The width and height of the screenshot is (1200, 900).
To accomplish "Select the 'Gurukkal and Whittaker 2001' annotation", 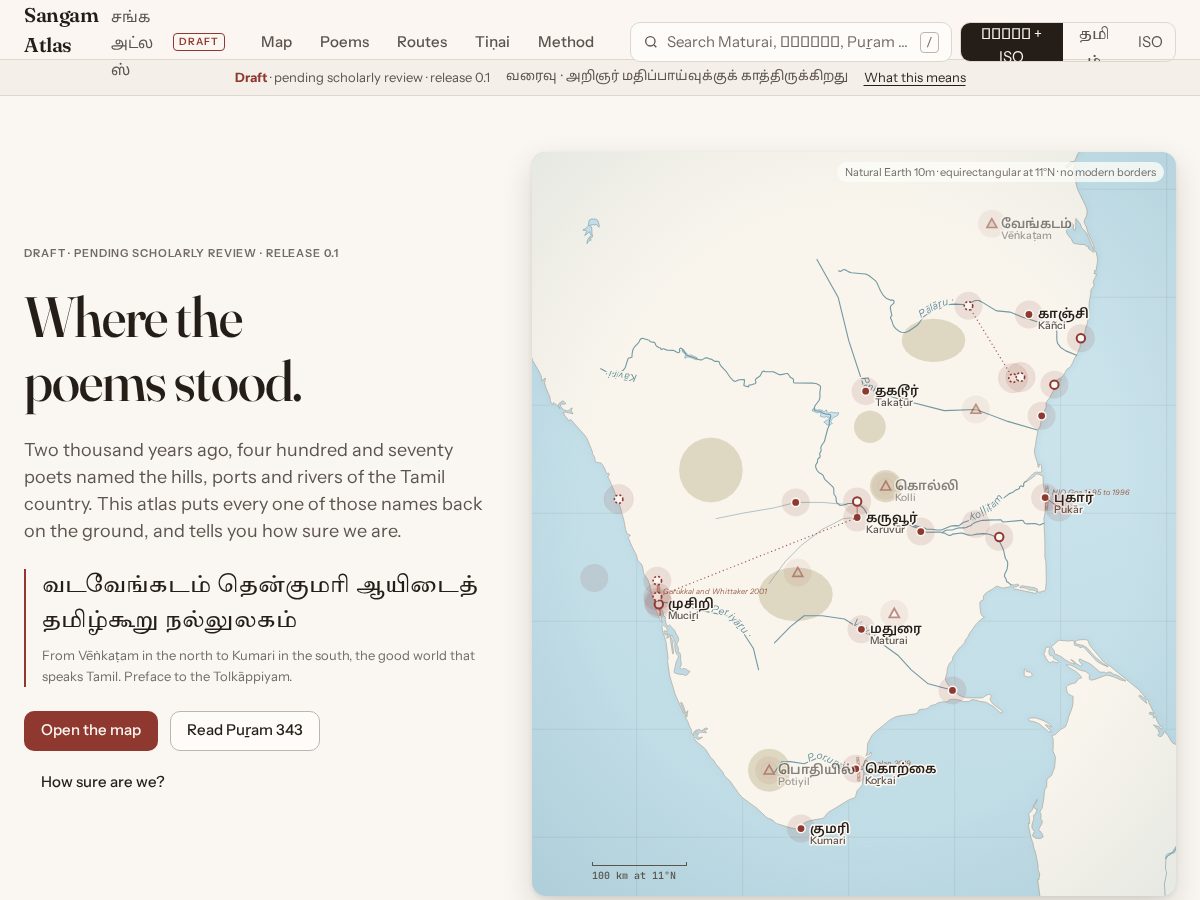I will (x=715, y=591).
